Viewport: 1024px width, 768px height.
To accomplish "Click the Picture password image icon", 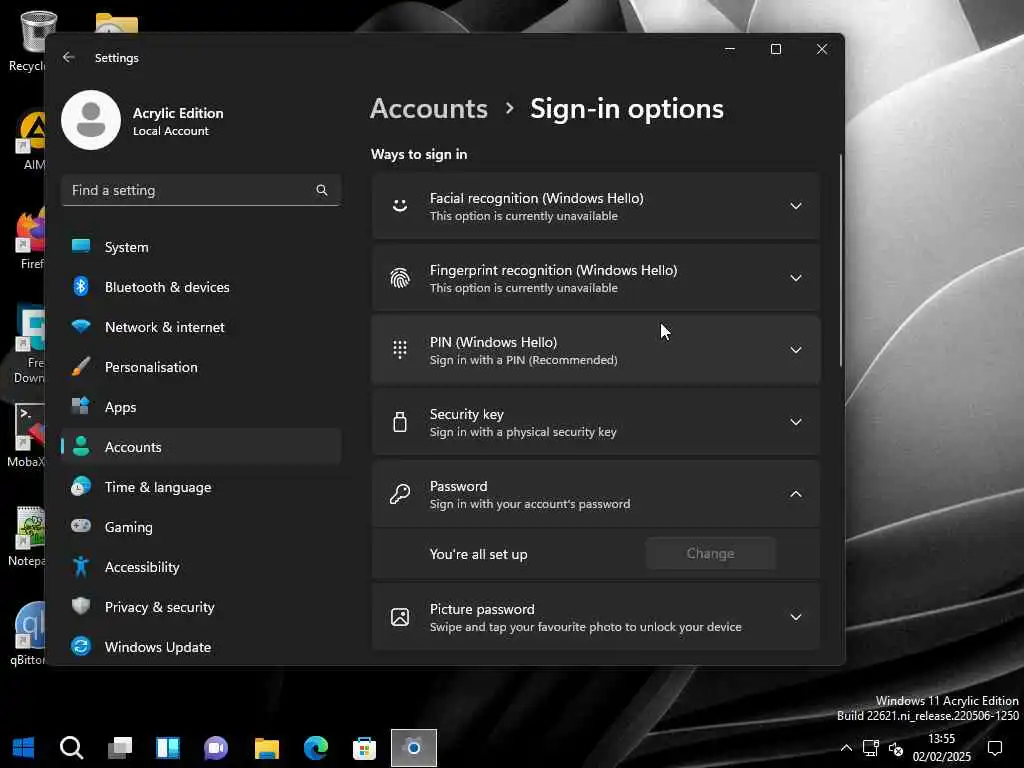I will pyautogui.click(x=400, y=617).
